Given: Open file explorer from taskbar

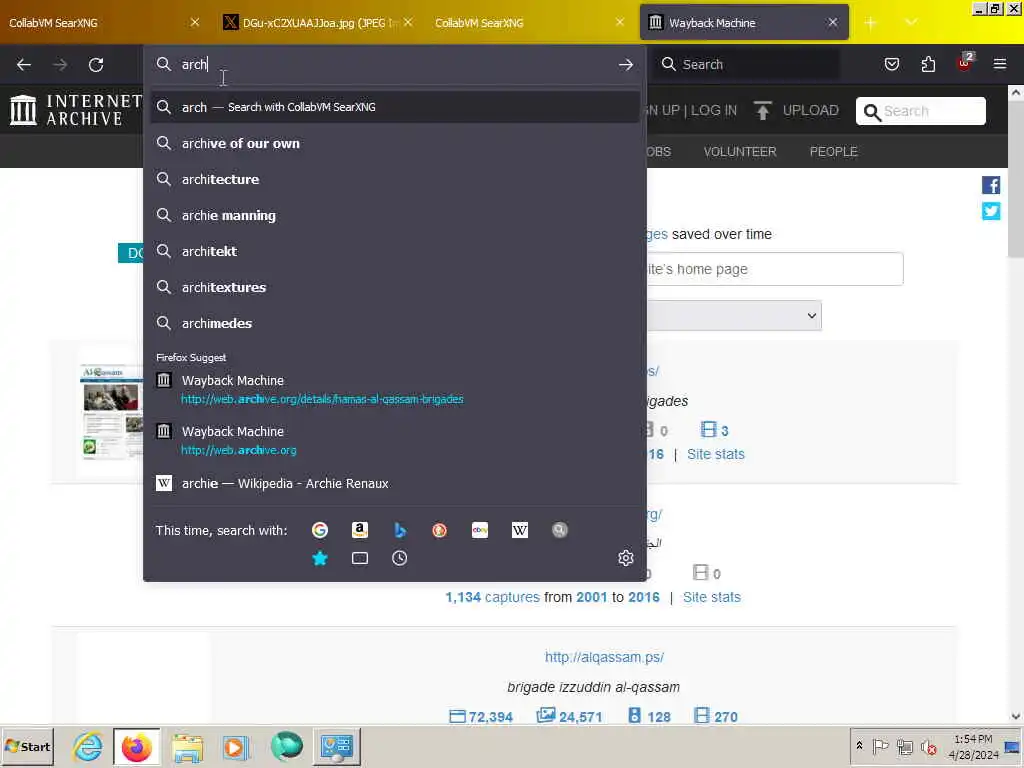Looking at the screenshot, I should tap(187, 747).
